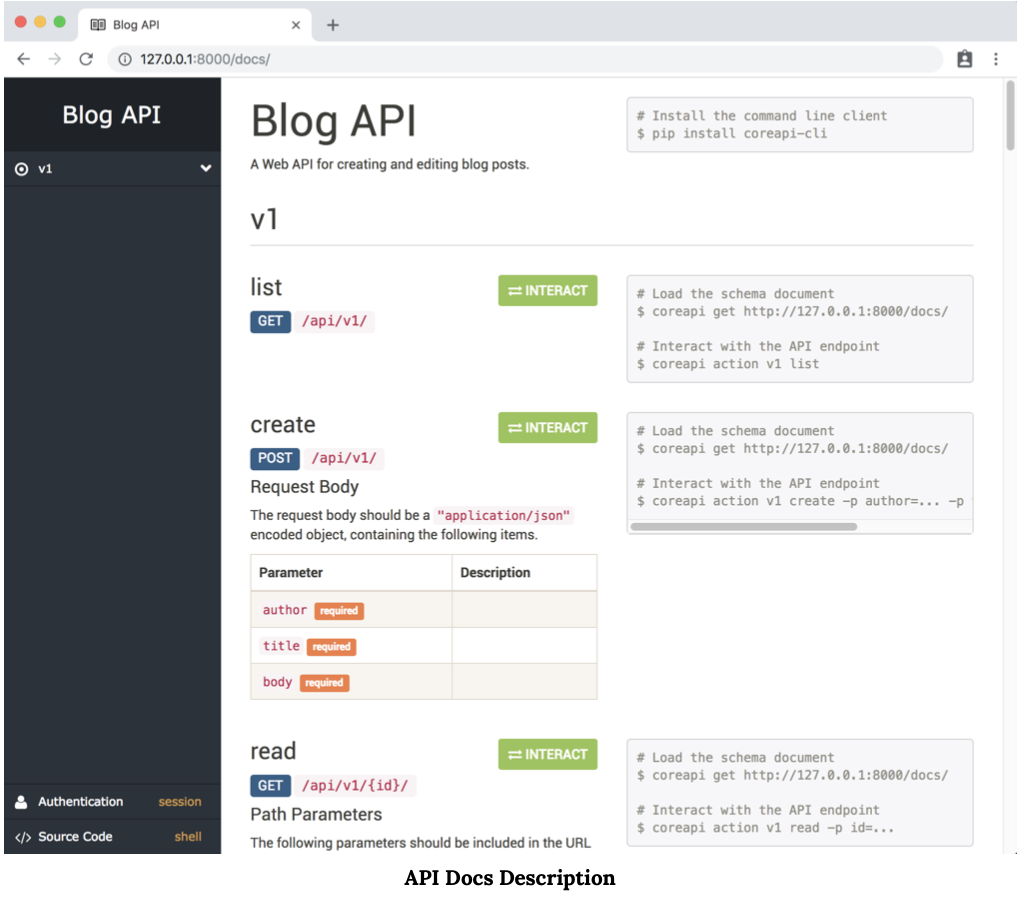The image size is (1018, 906).
Task: Click the browser forward arrow
Action: click(x=55, y=59)
